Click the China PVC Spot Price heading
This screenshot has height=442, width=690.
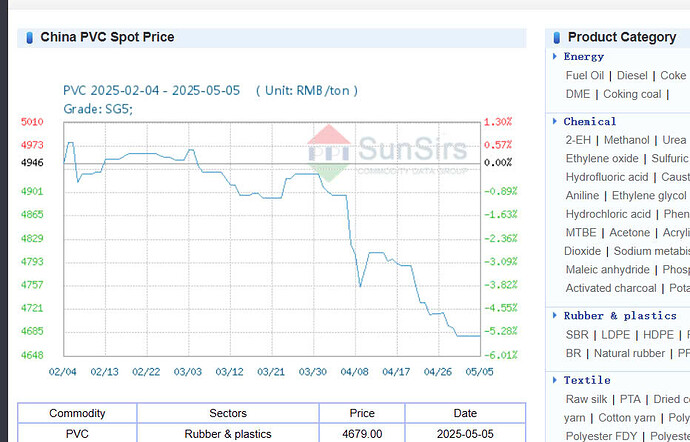click(x=107, y=37)
